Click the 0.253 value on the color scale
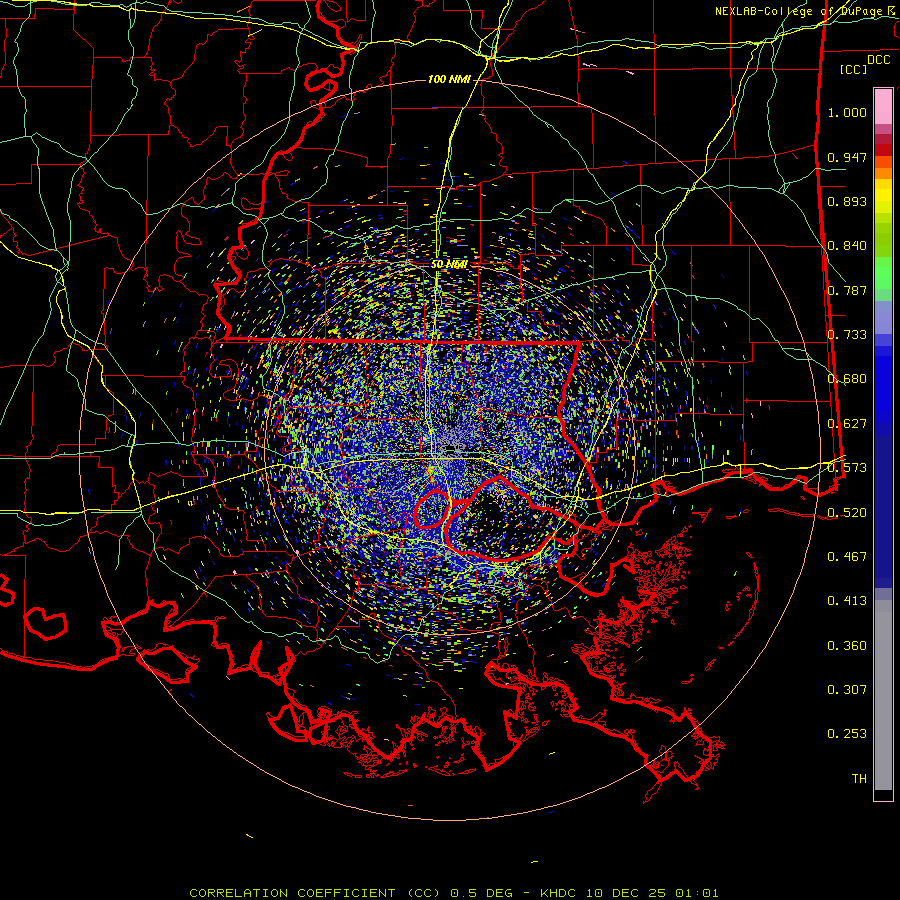The width and height of the screenshot is (900, 900). (847, 734)
